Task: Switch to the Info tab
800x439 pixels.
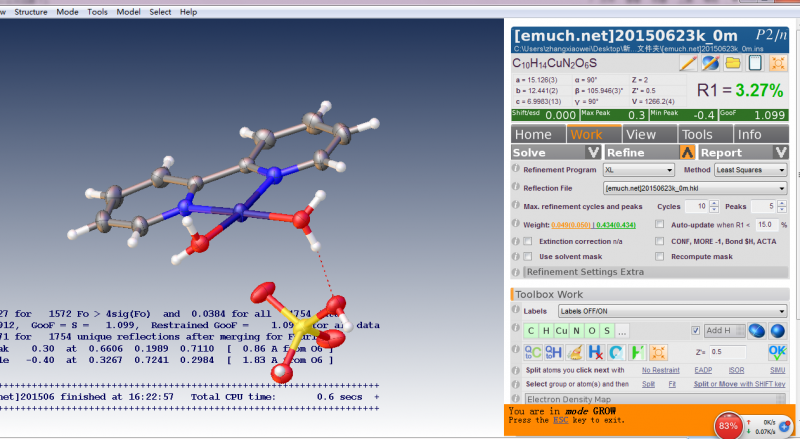Action: pos(761,134)
